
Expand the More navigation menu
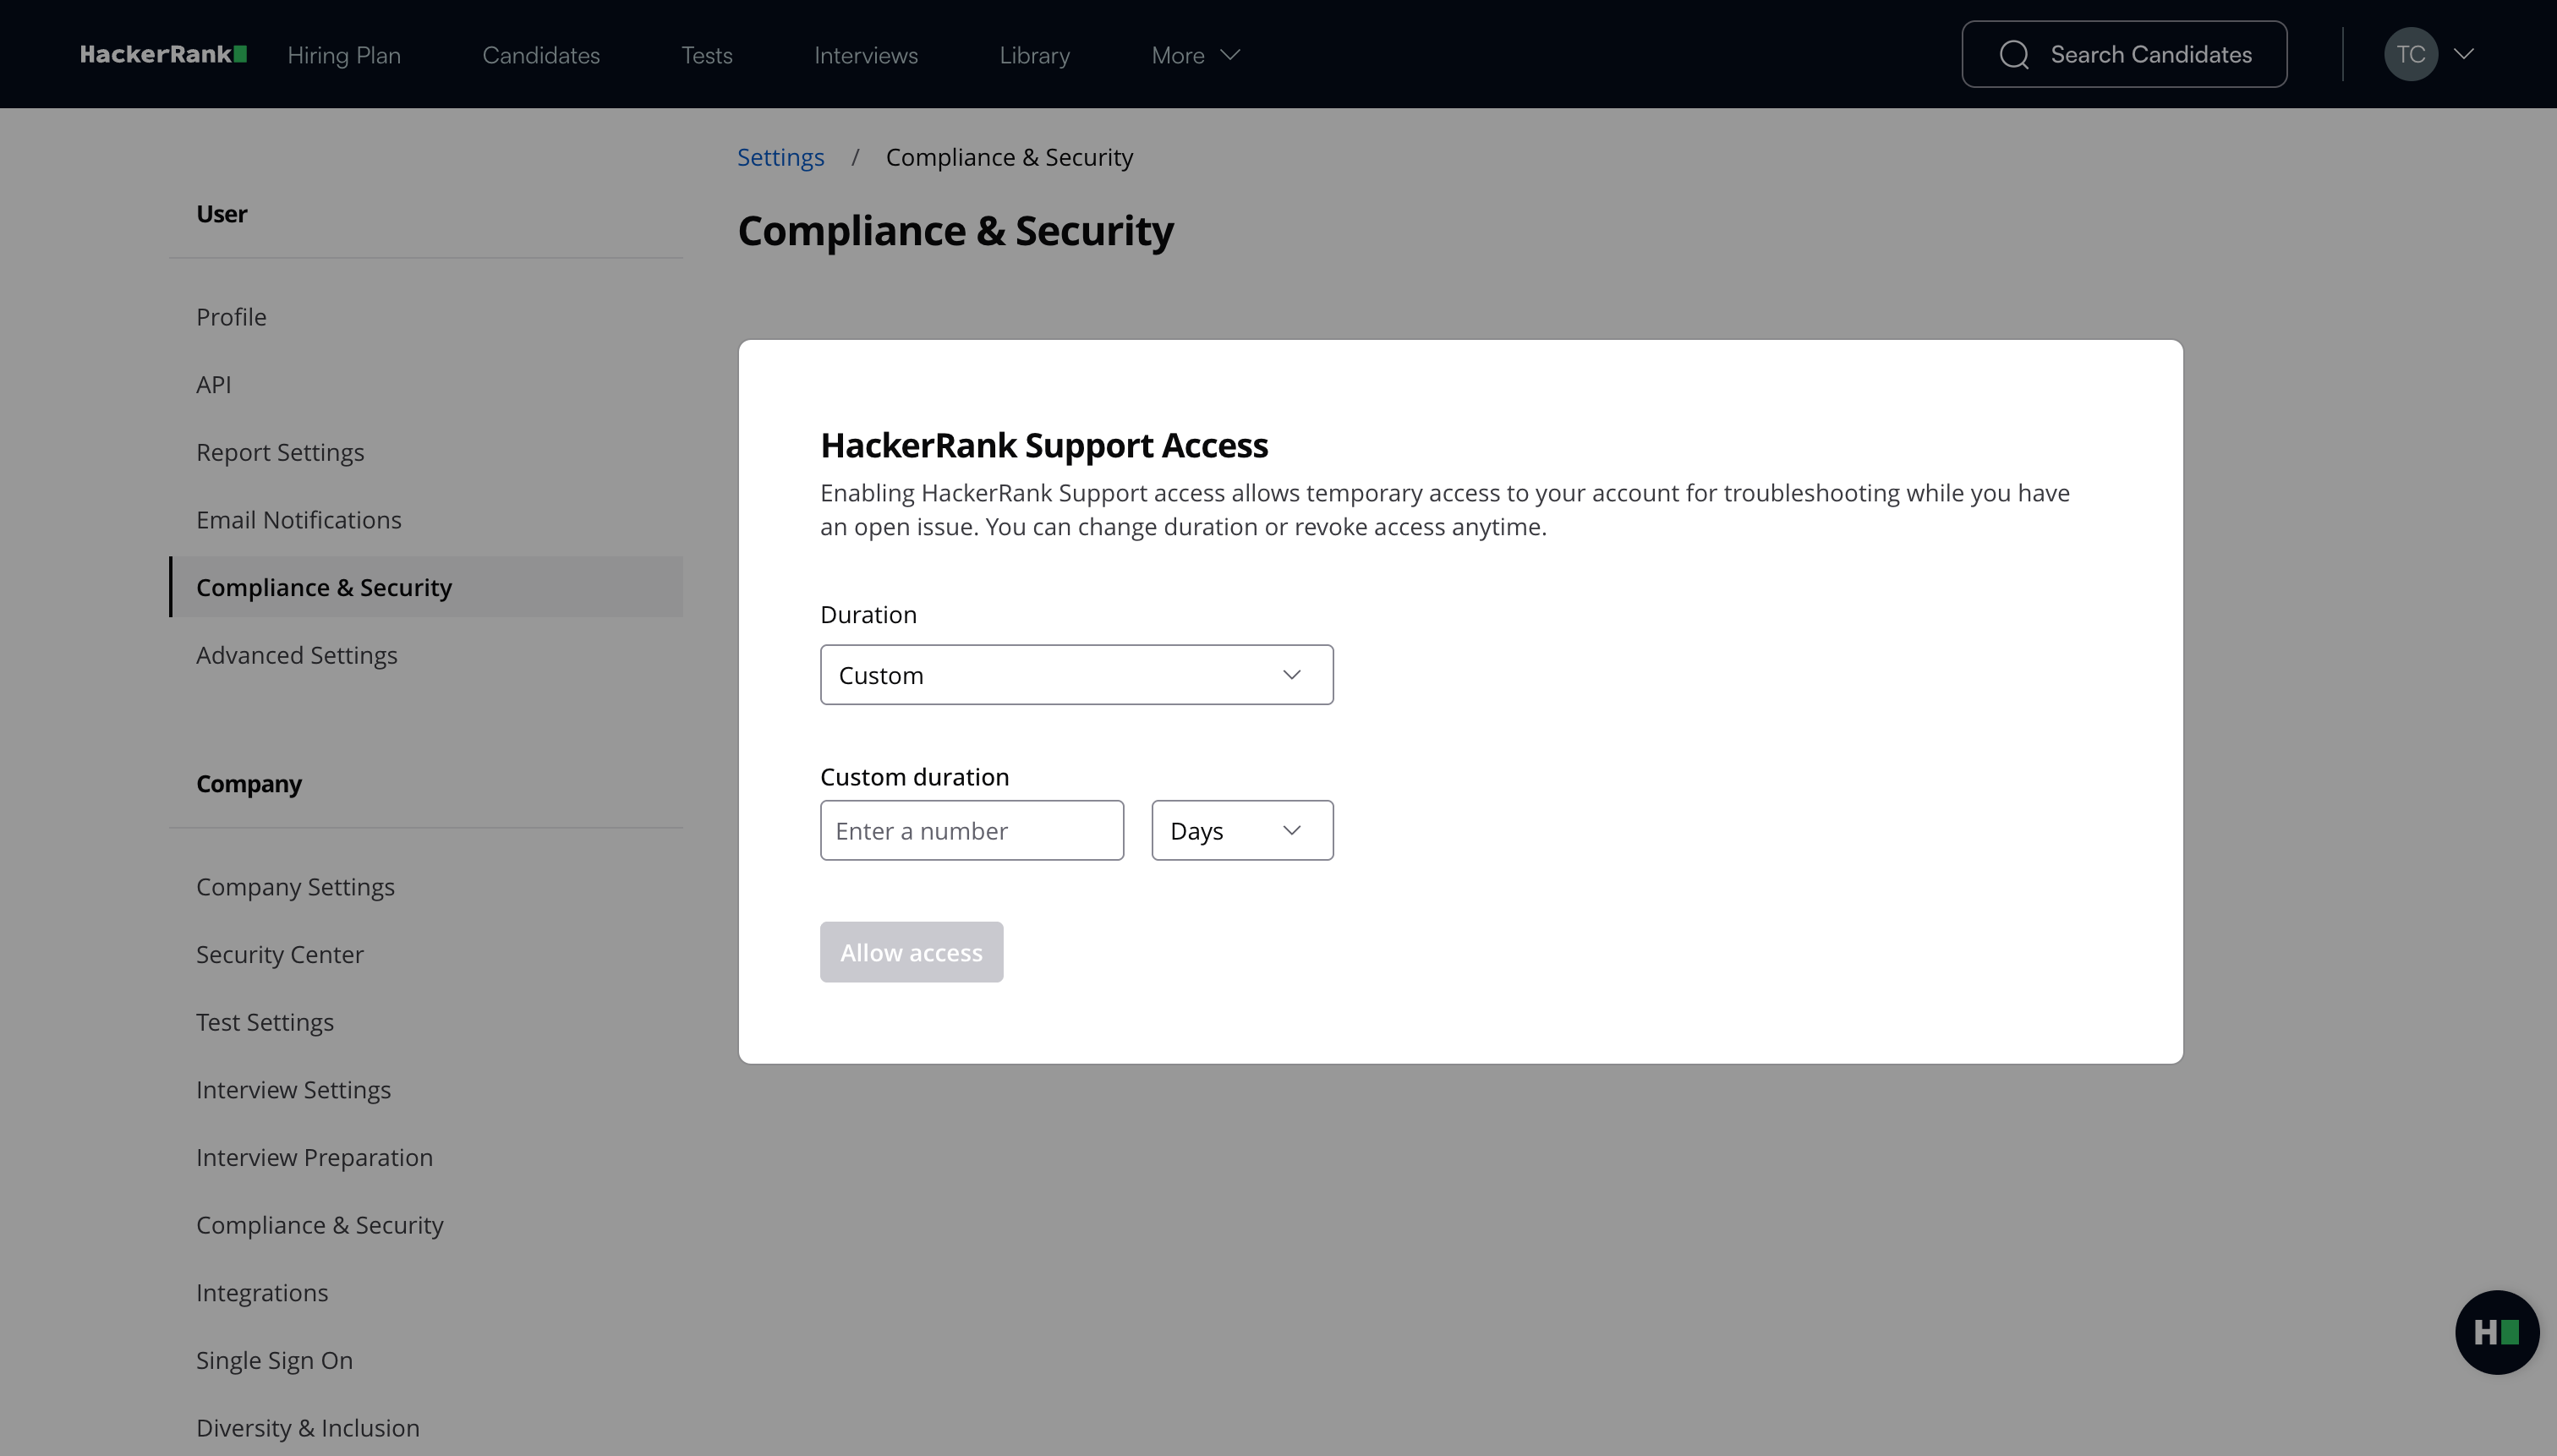click(x=1195, y=55)
